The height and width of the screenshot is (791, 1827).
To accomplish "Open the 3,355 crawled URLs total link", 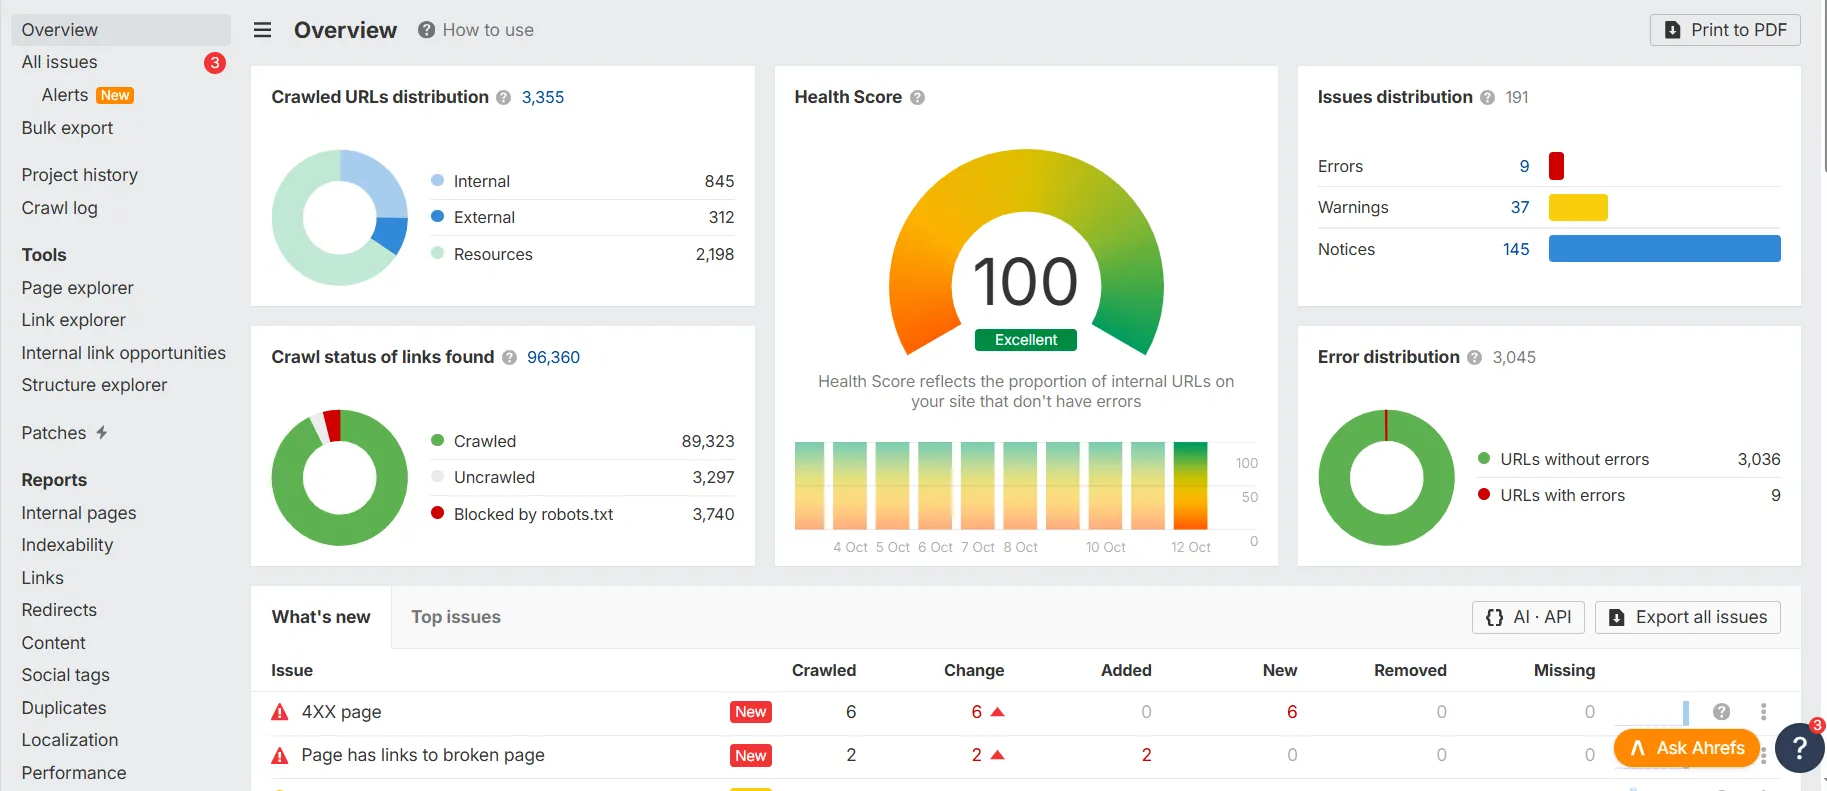I will [543, 98].
